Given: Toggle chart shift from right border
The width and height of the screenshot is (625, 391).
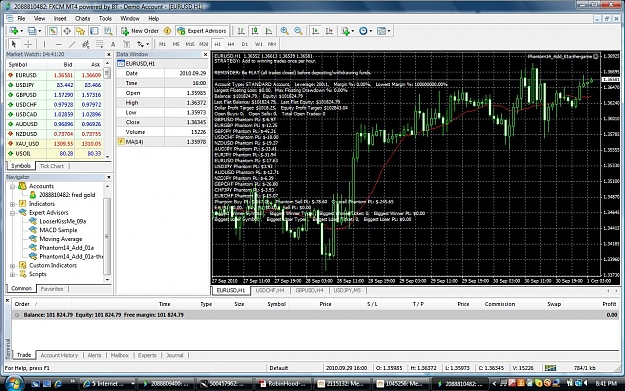Looking at the screenshot, I should tap(329, 31).
